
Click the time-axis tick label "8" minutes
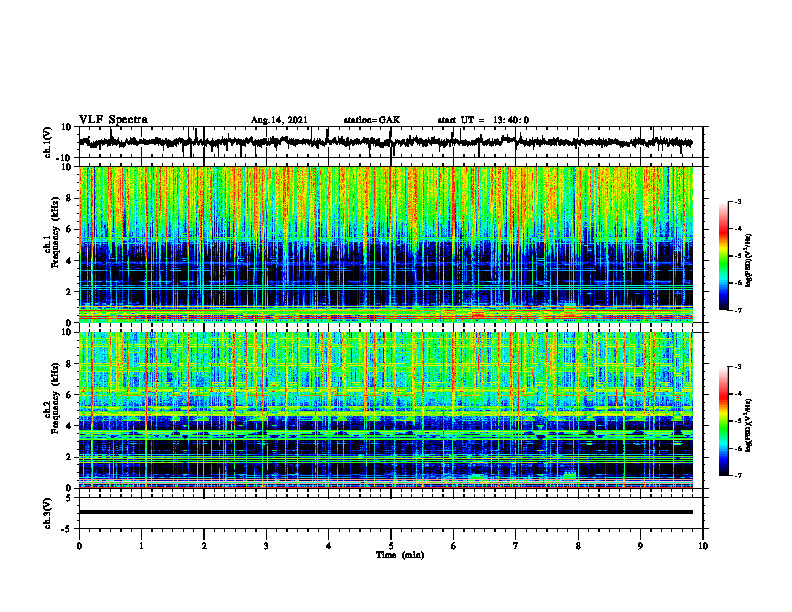point(578,546)
